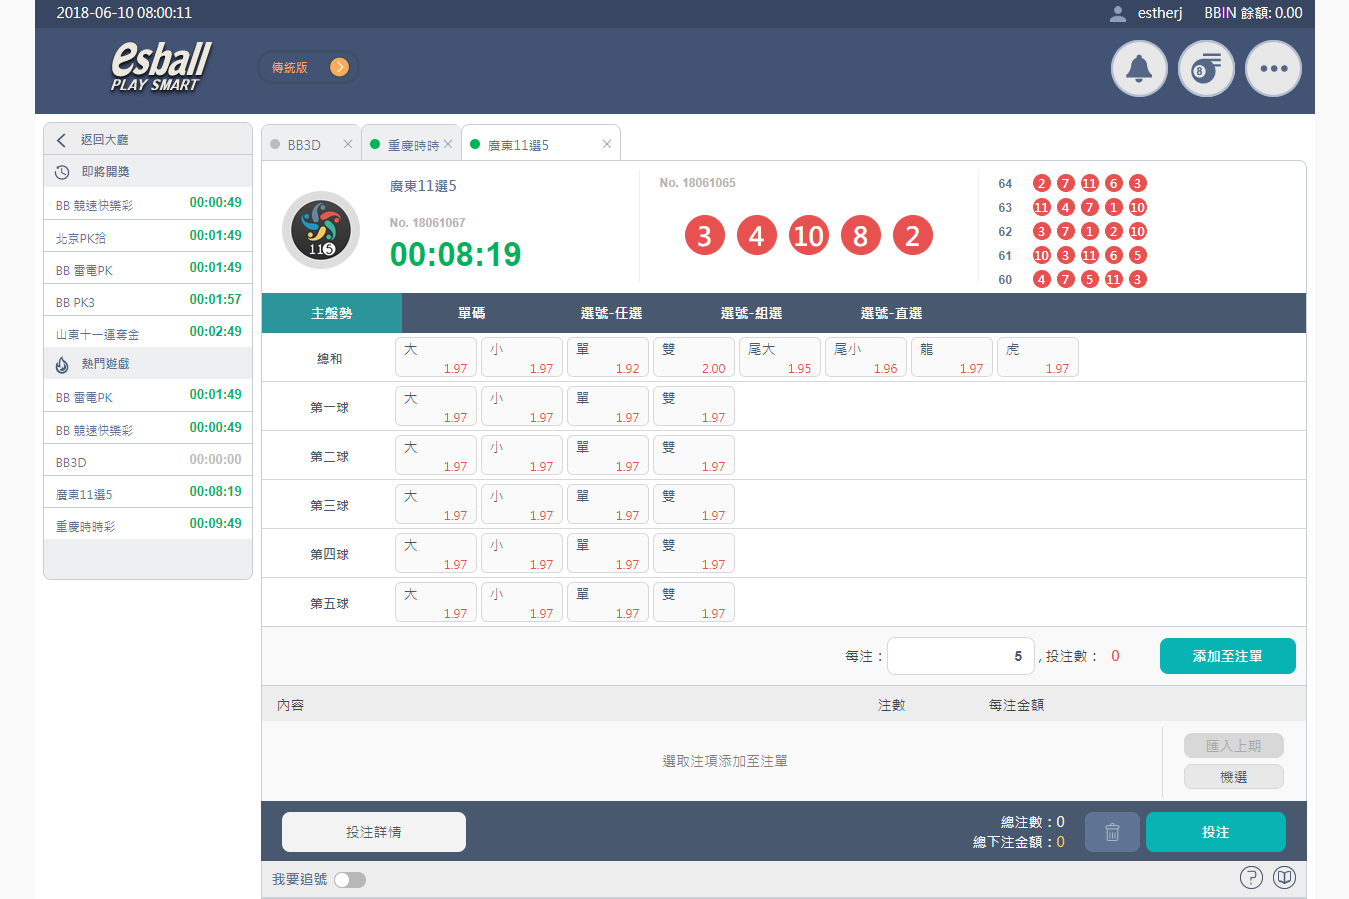Open the three-dots more menu

click(x=1273, y=69)
